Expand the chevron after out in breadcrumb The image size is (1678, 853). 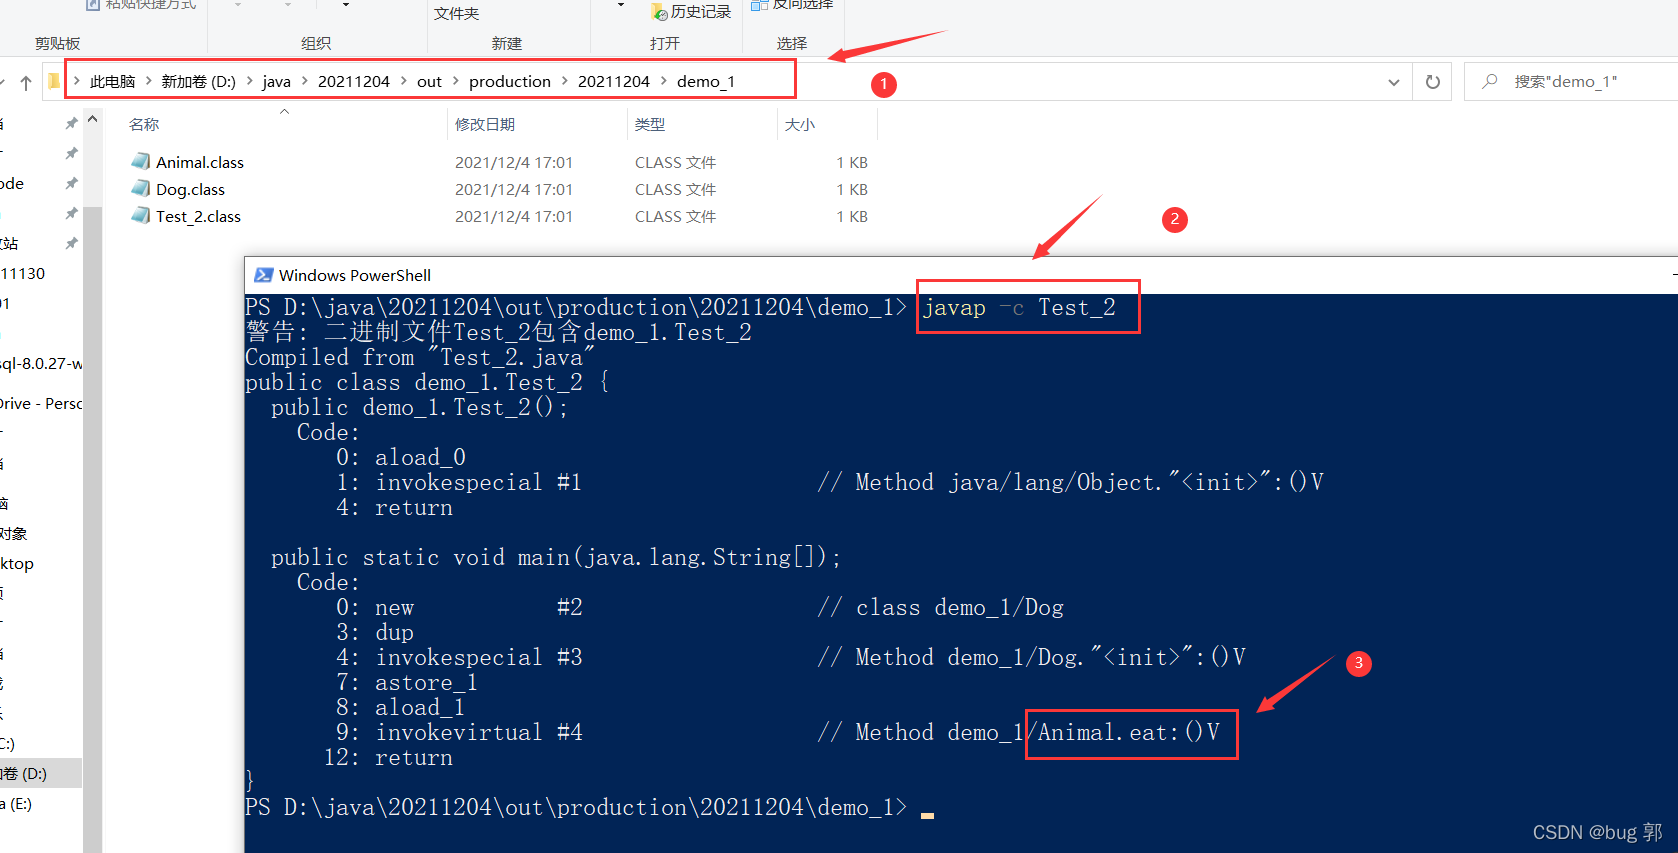pyautogui.click(x=455, y=81)
